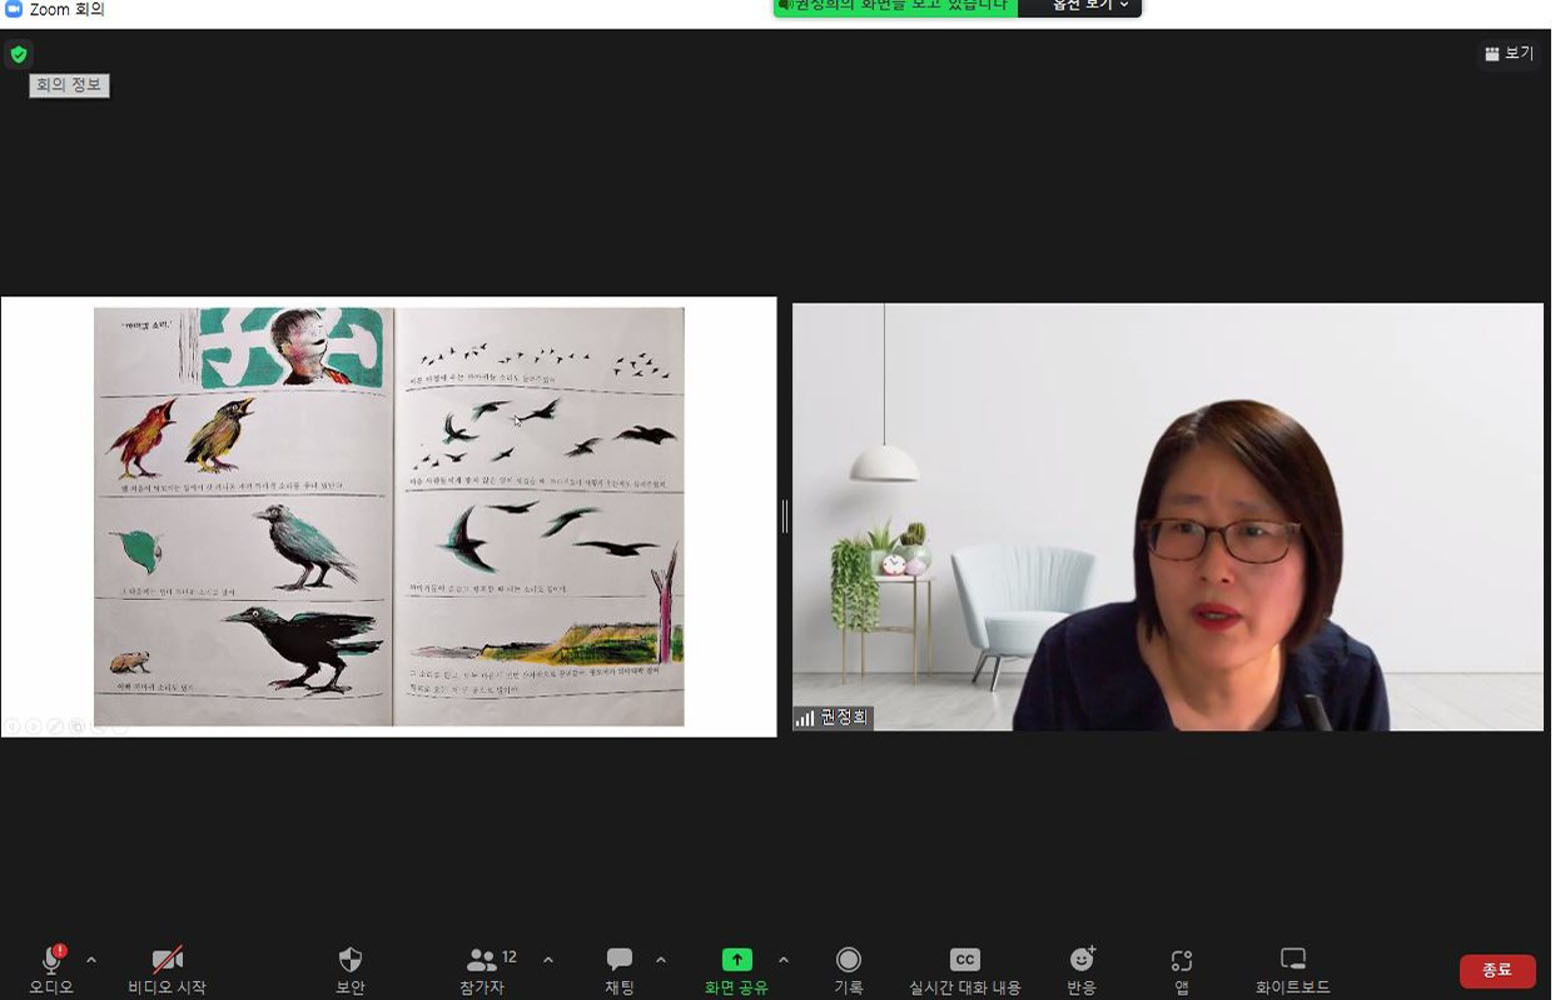Click the red 종료 end meeting button
Viewport: 1552px width, 1000px height.
[x=1497, y=970]
